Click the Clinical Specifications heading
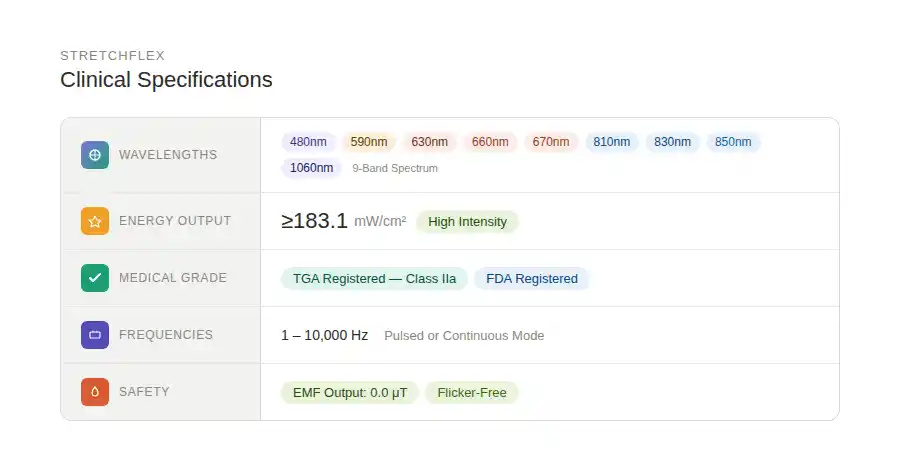900x475 pixels. click(166, 80)
